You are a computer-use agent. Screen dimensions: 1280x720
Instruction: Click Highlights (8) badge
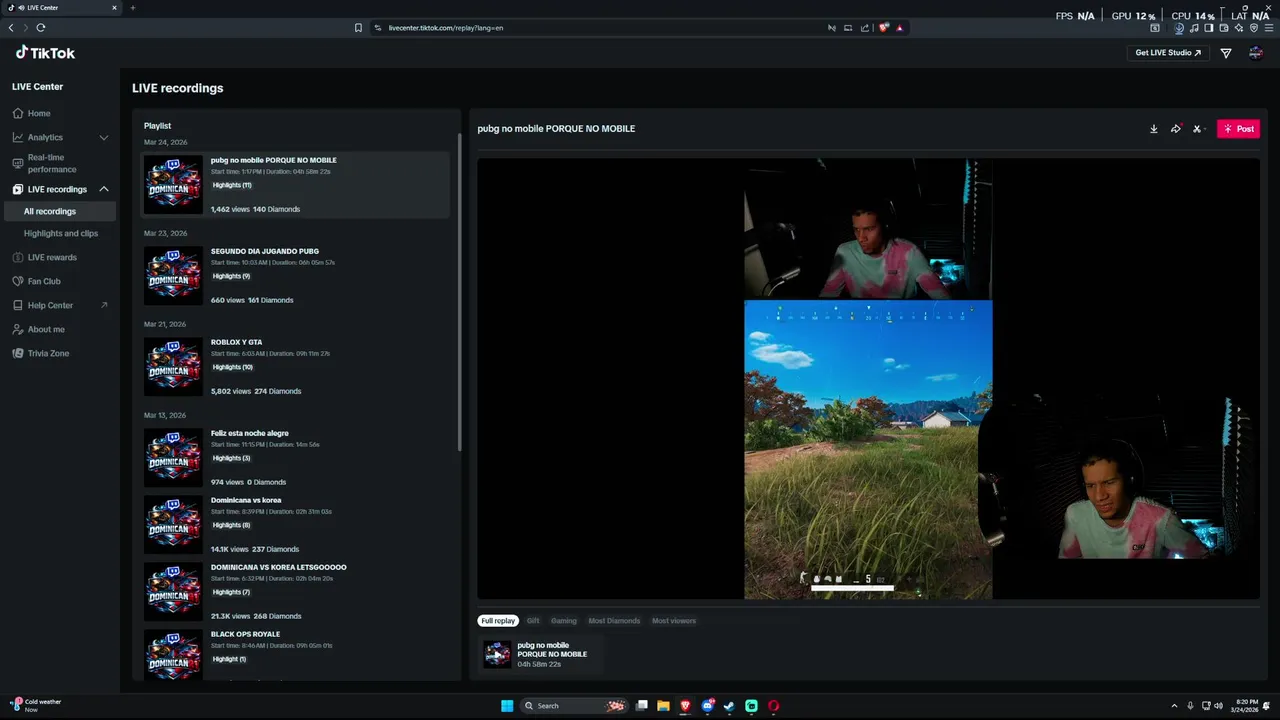tap(231, 525)
